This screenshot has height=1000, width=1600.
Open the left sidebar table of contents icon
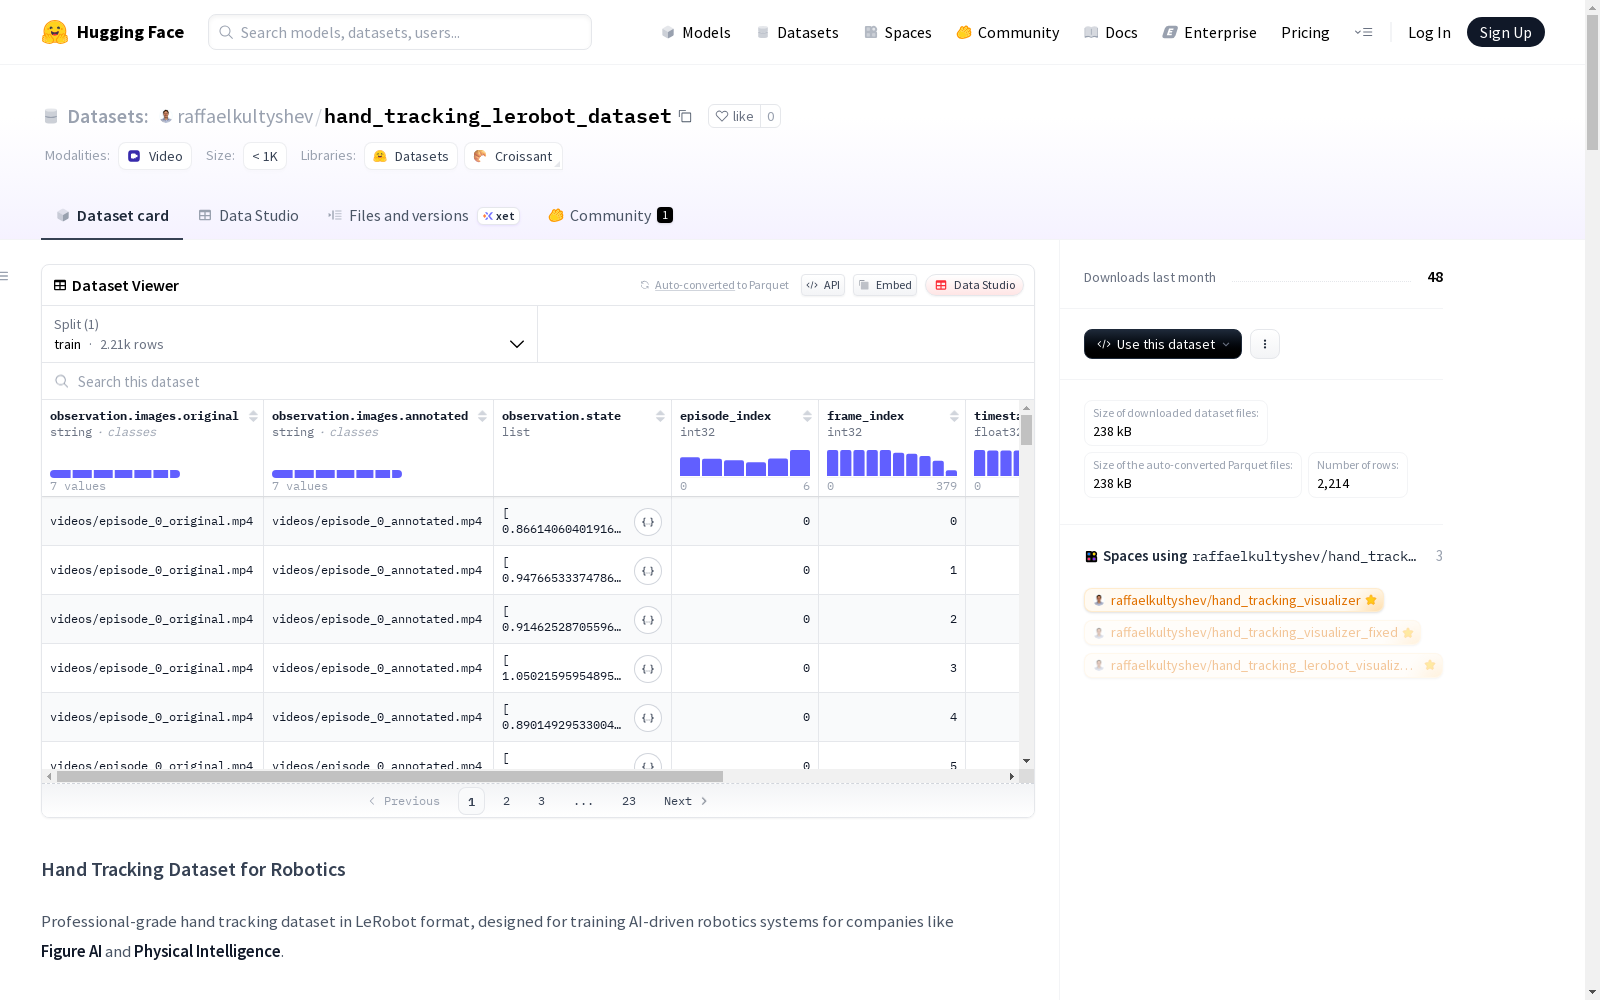(x=5, y=276)
